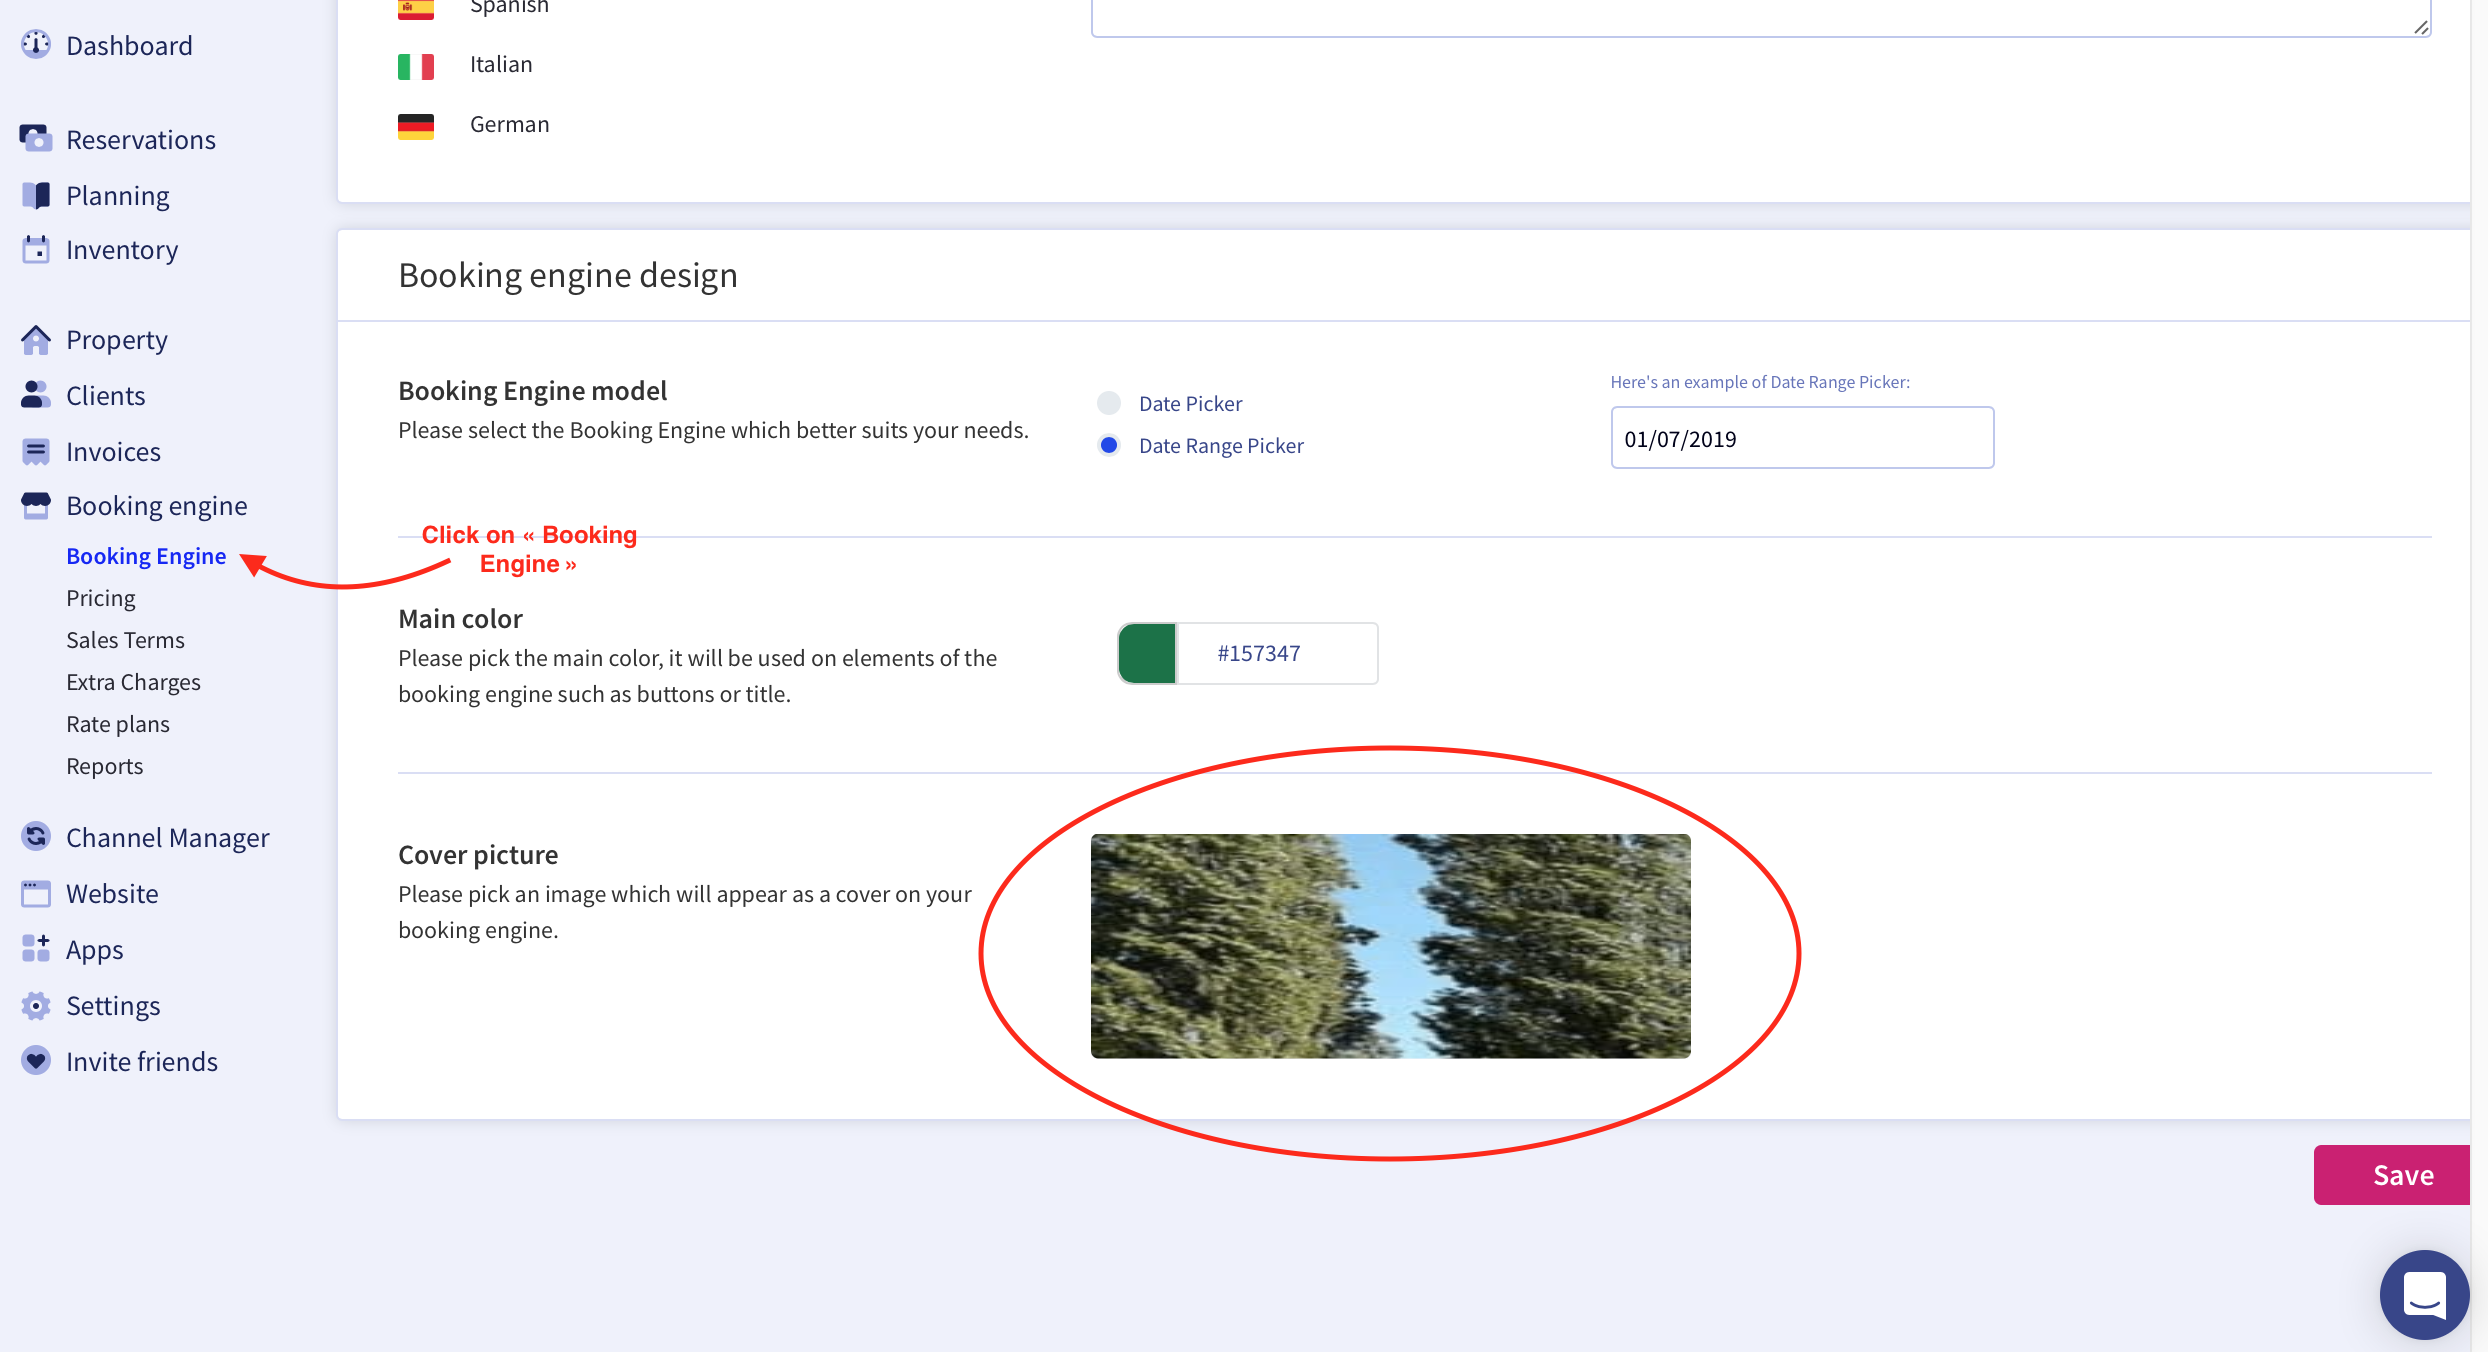The height and width of the screenshot is (1352, 2488).
Task: Select the German language label
Action: tap(510, 125)
